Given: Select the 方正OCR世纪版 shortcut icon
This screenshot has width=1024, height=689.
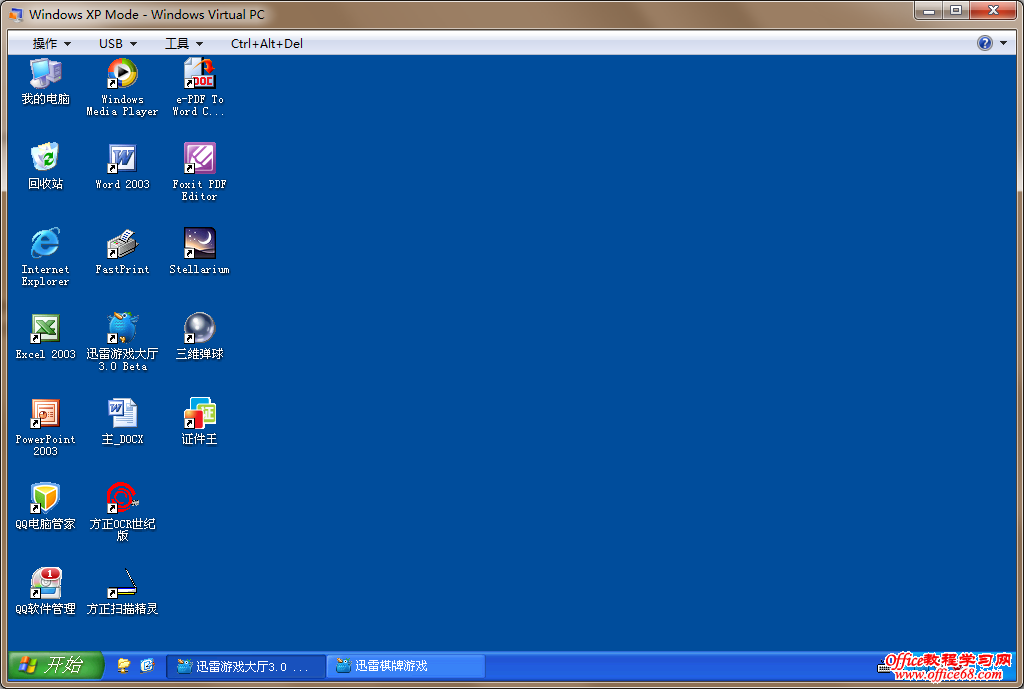Looking at the screenshot, I should (x=122, y=512).
